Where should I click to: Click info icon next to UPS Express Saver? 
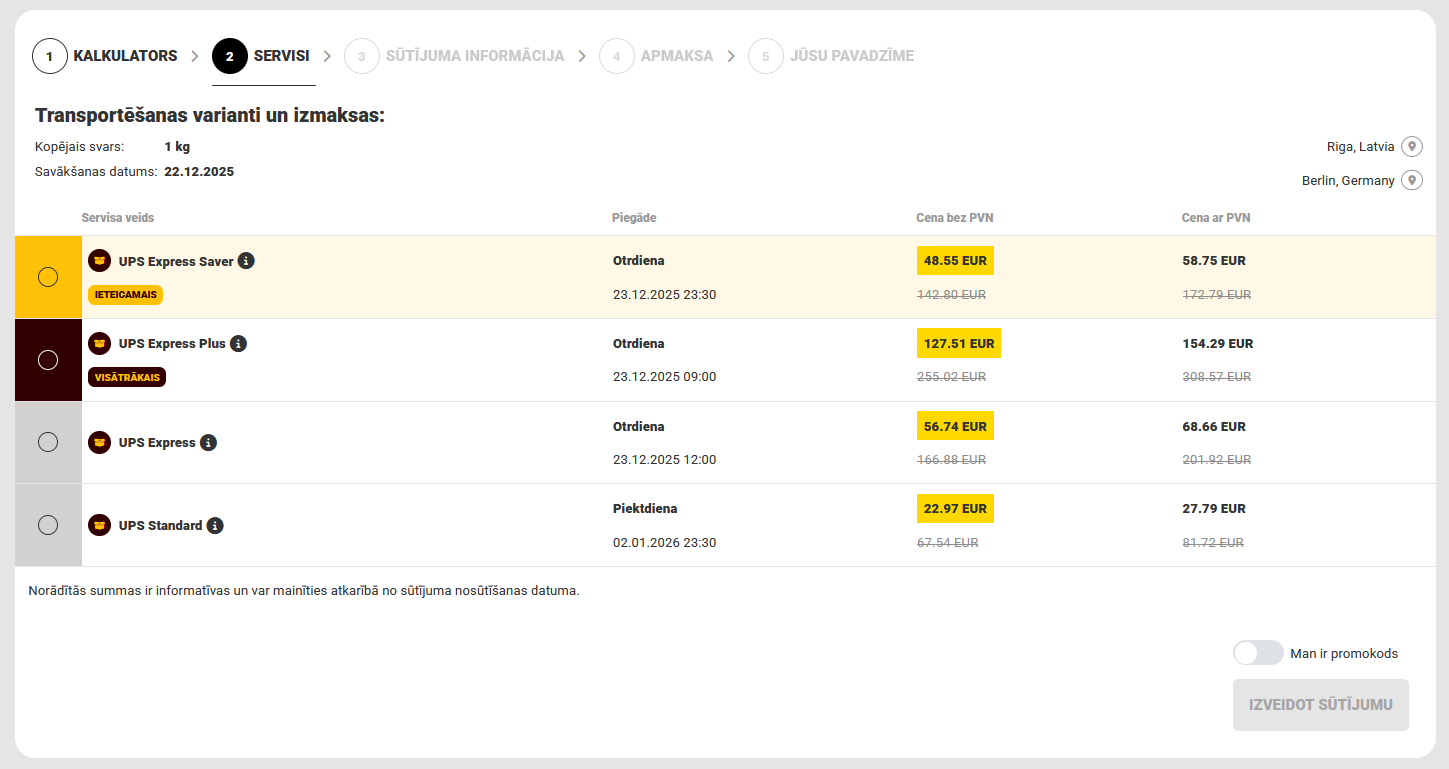(246, 261)
